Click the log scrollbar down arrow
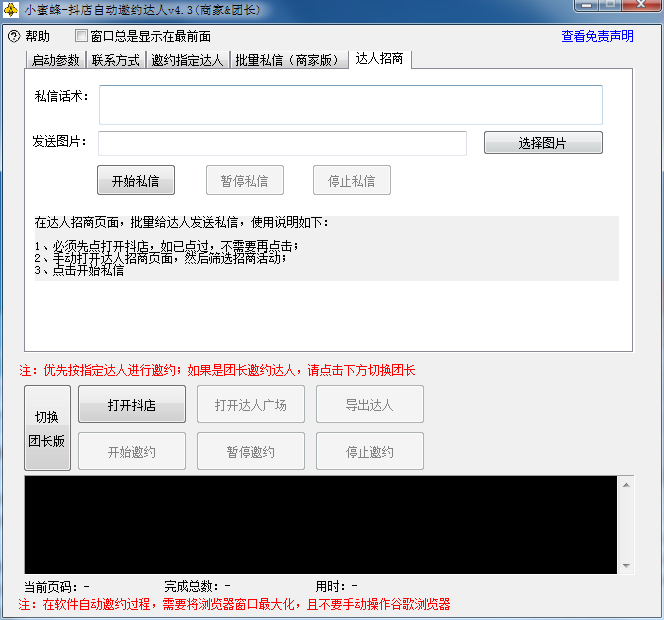 coord(626,565)
